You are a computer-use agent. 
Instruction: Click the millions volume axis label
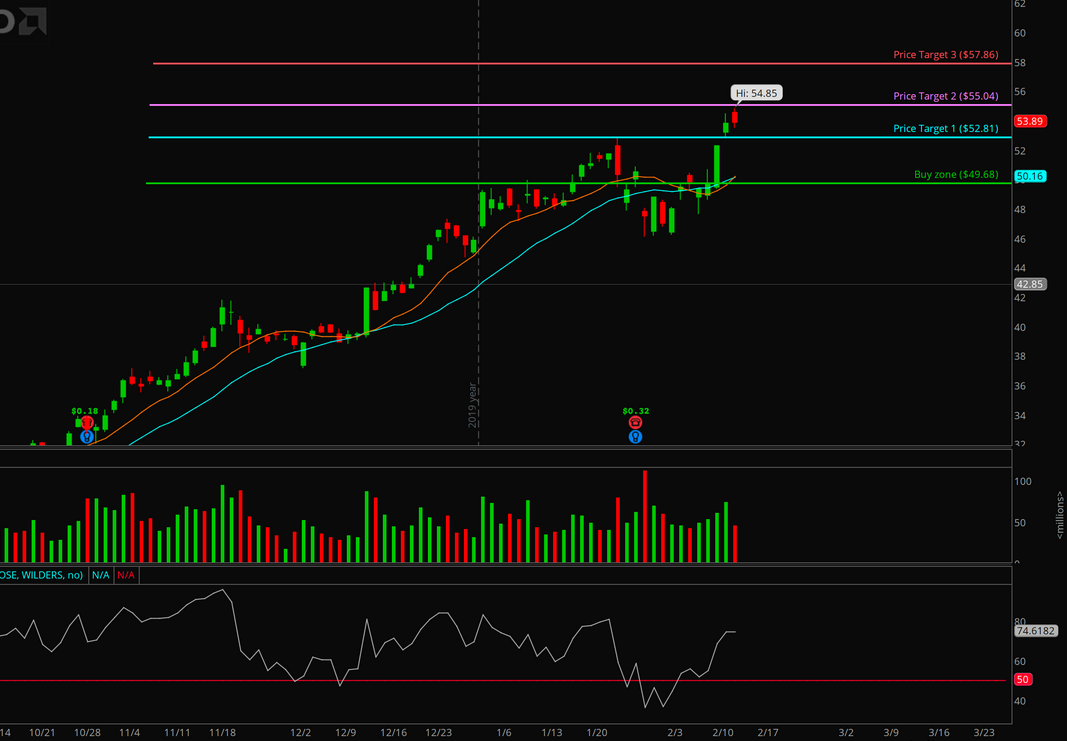click(1060, 514)
